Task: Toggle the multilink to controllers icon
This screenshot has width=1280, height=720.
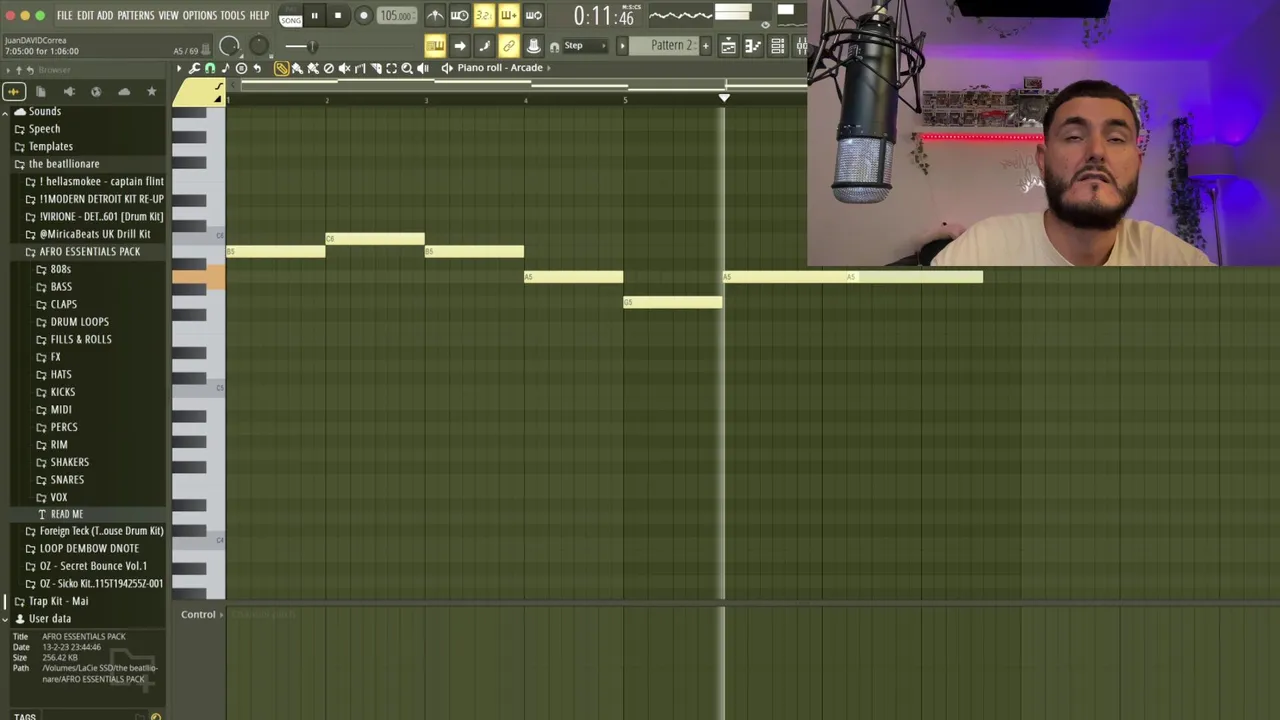Action: pyautogui.click(x=509, y=46)
